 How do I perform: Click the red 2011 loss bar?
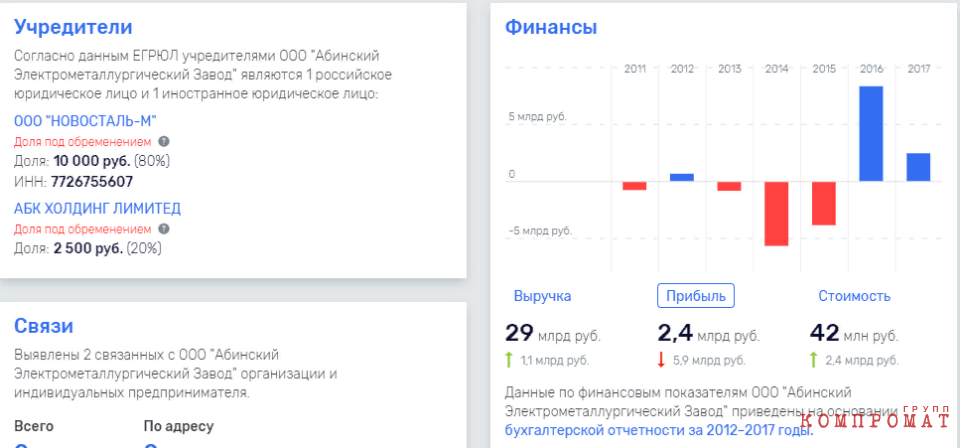coord(635,186)
